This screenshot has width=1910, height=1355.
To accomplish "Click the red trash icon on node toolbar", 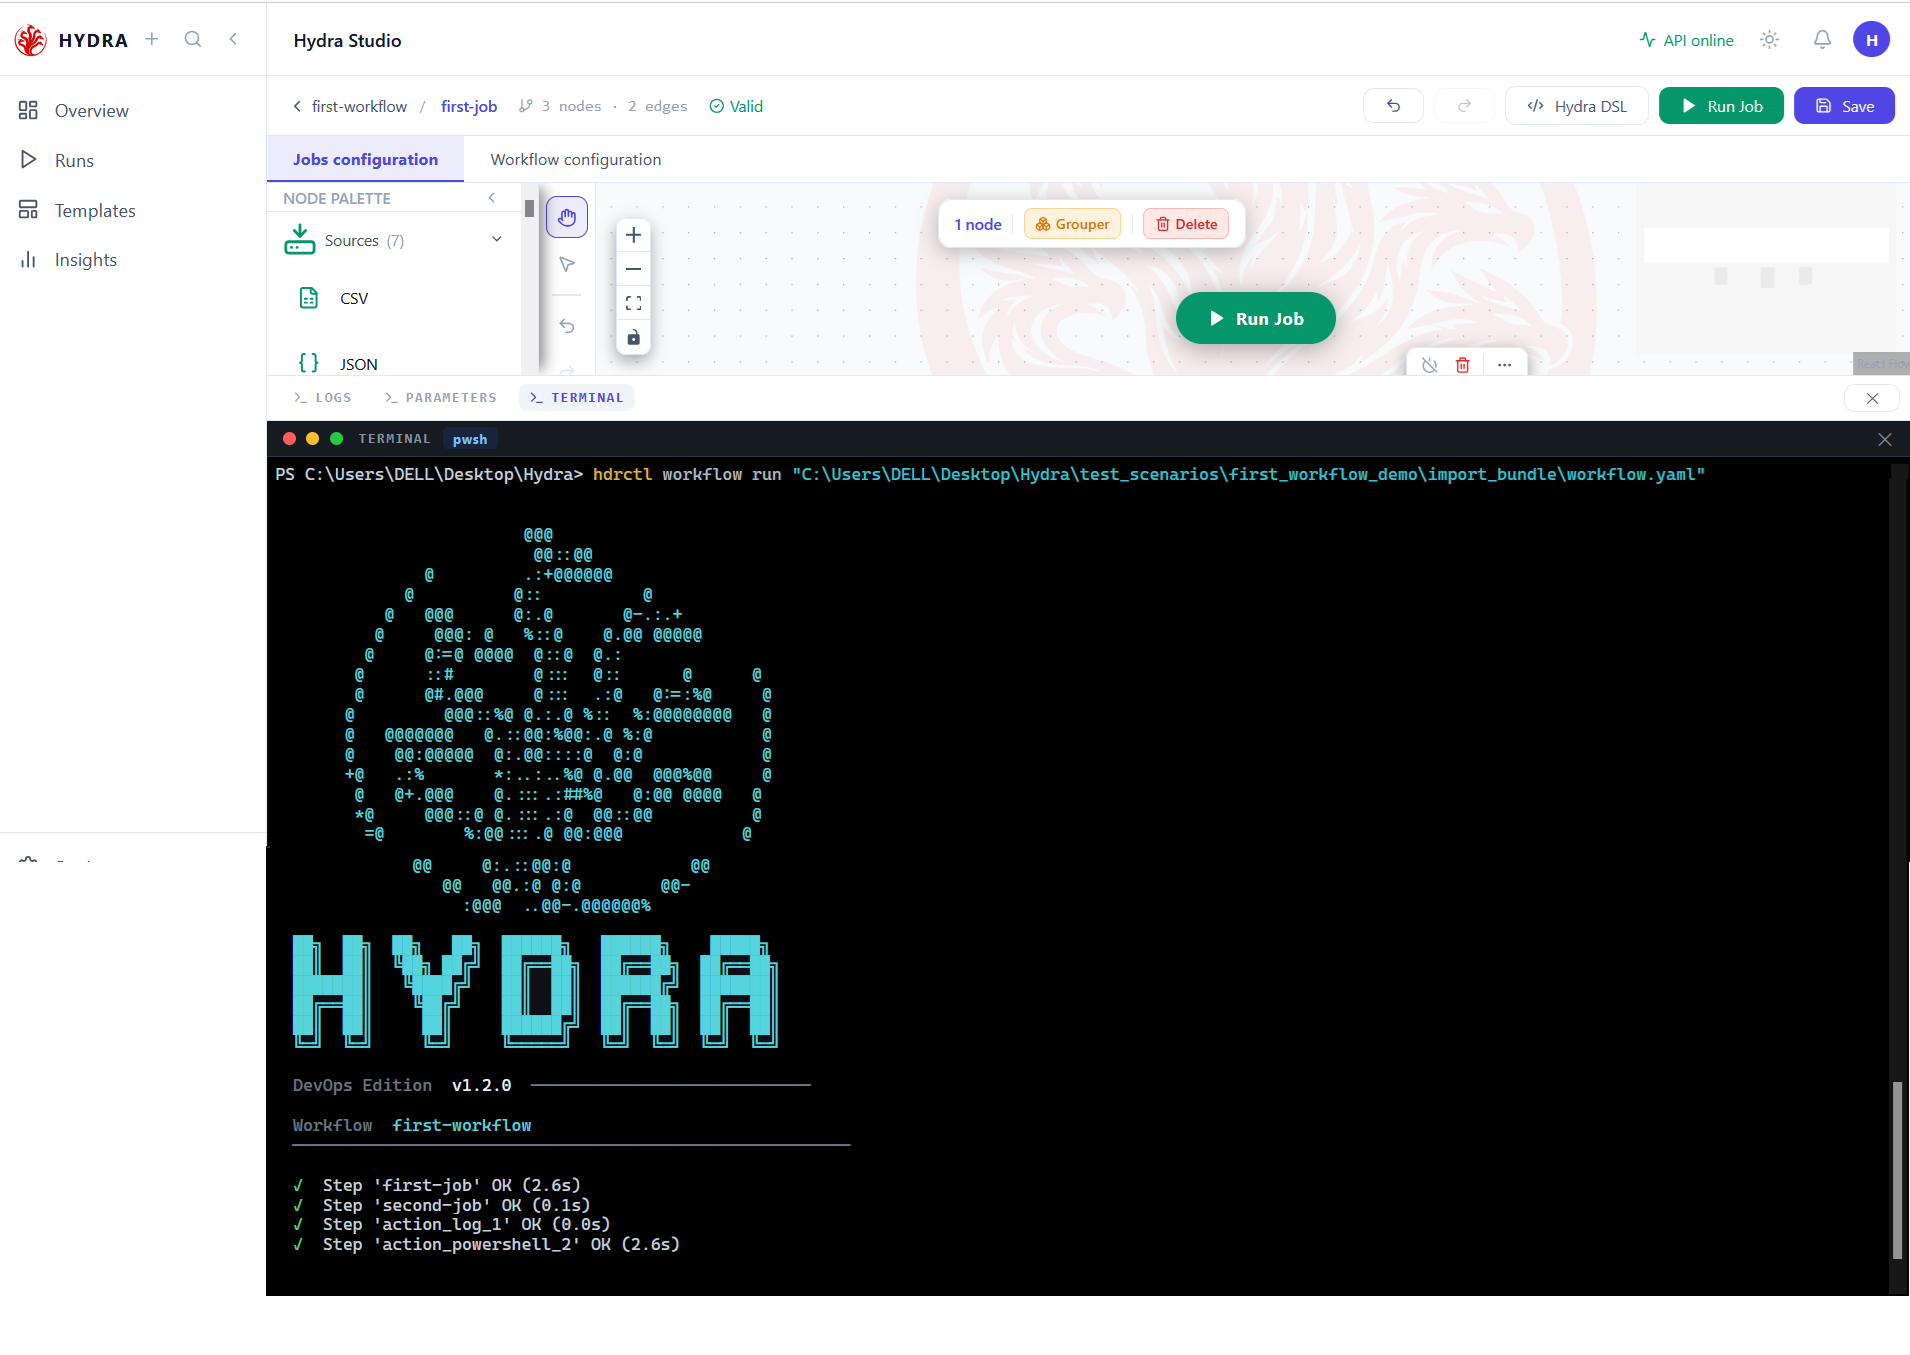I will pyautogui.click(x=1462, y=365).
